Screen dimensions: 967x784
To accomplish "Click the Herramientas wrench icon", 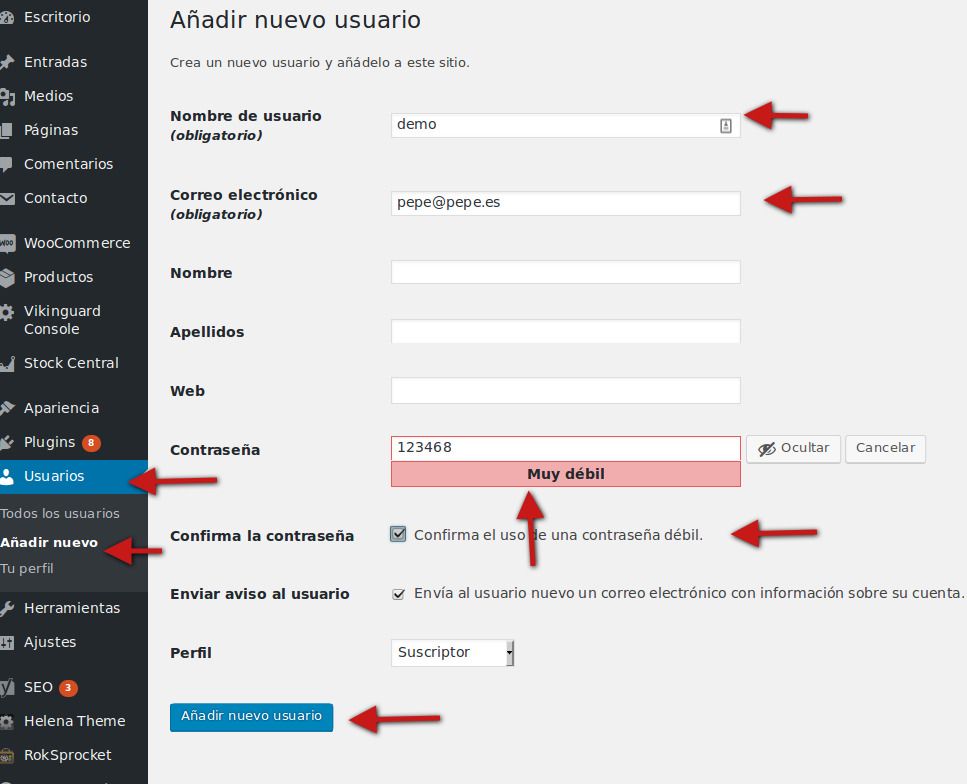I will (x=7, y=609).
